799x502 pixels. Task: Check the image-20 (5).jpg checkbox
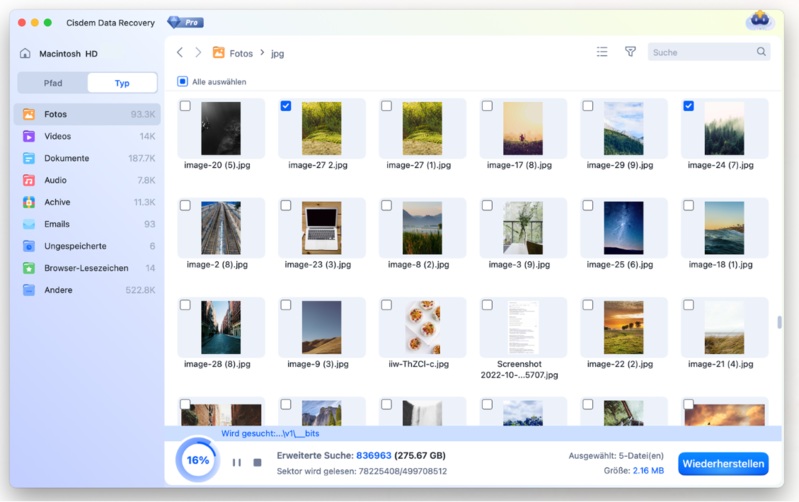(x=185, y=106)
